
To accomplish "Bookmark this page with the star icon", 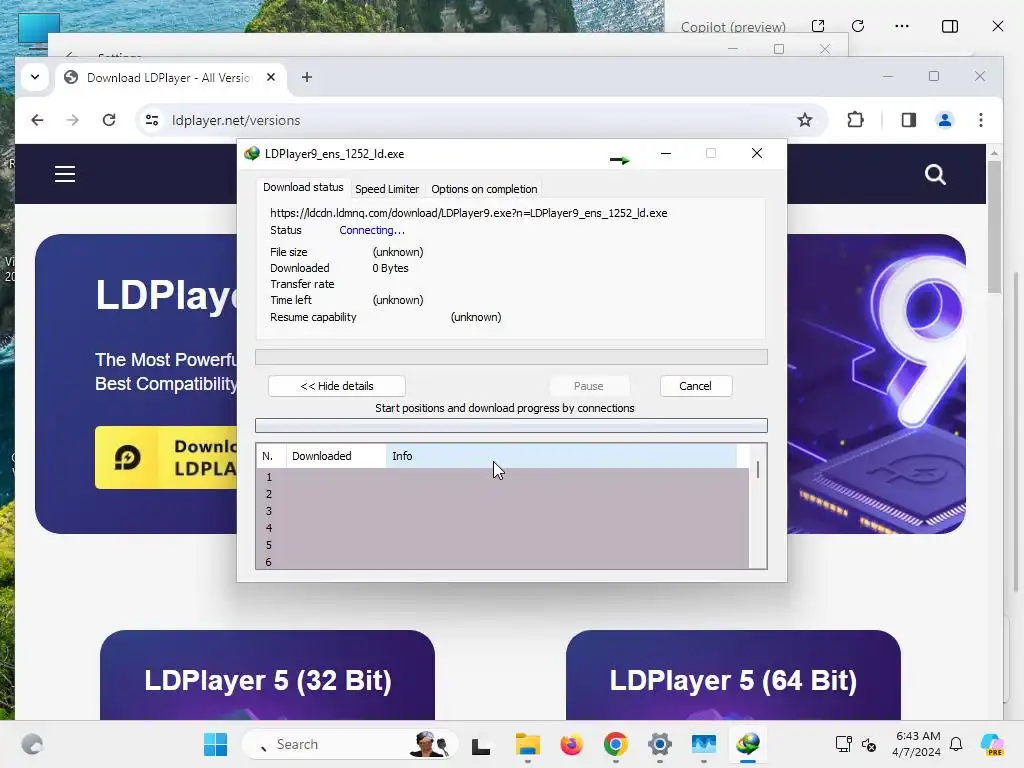I will point(805,120).
